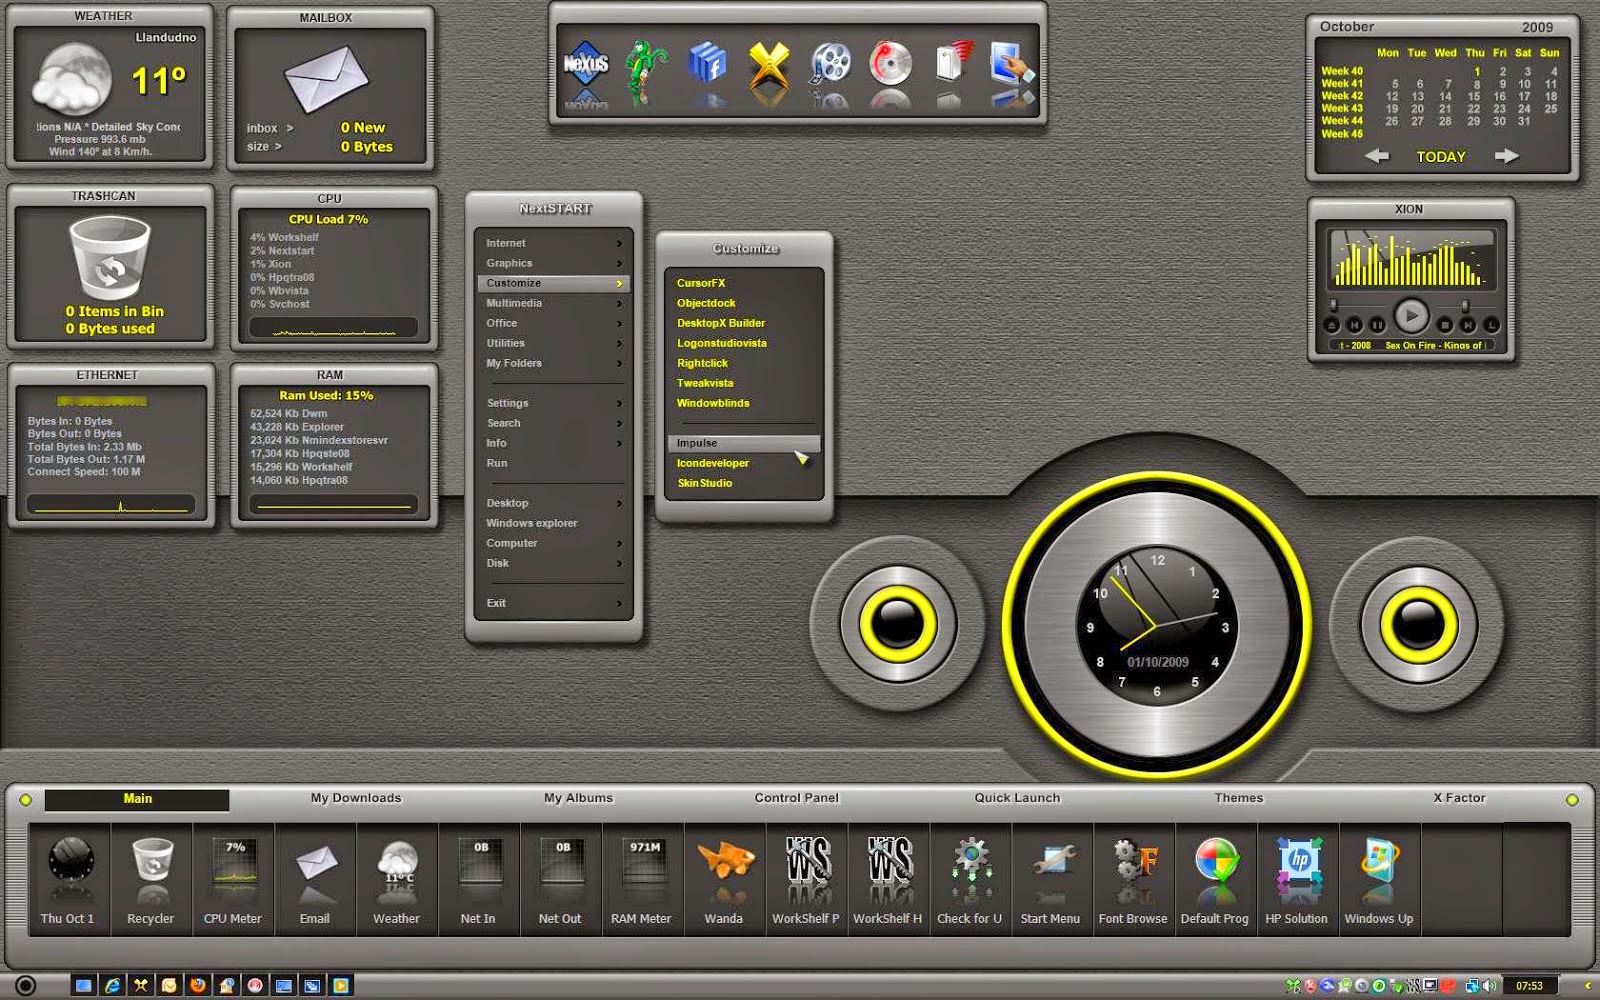Launch Font Browser from the shelf
Image resolution: width=1600 pixels, height=1000 pixels.
coord(1133,880)
